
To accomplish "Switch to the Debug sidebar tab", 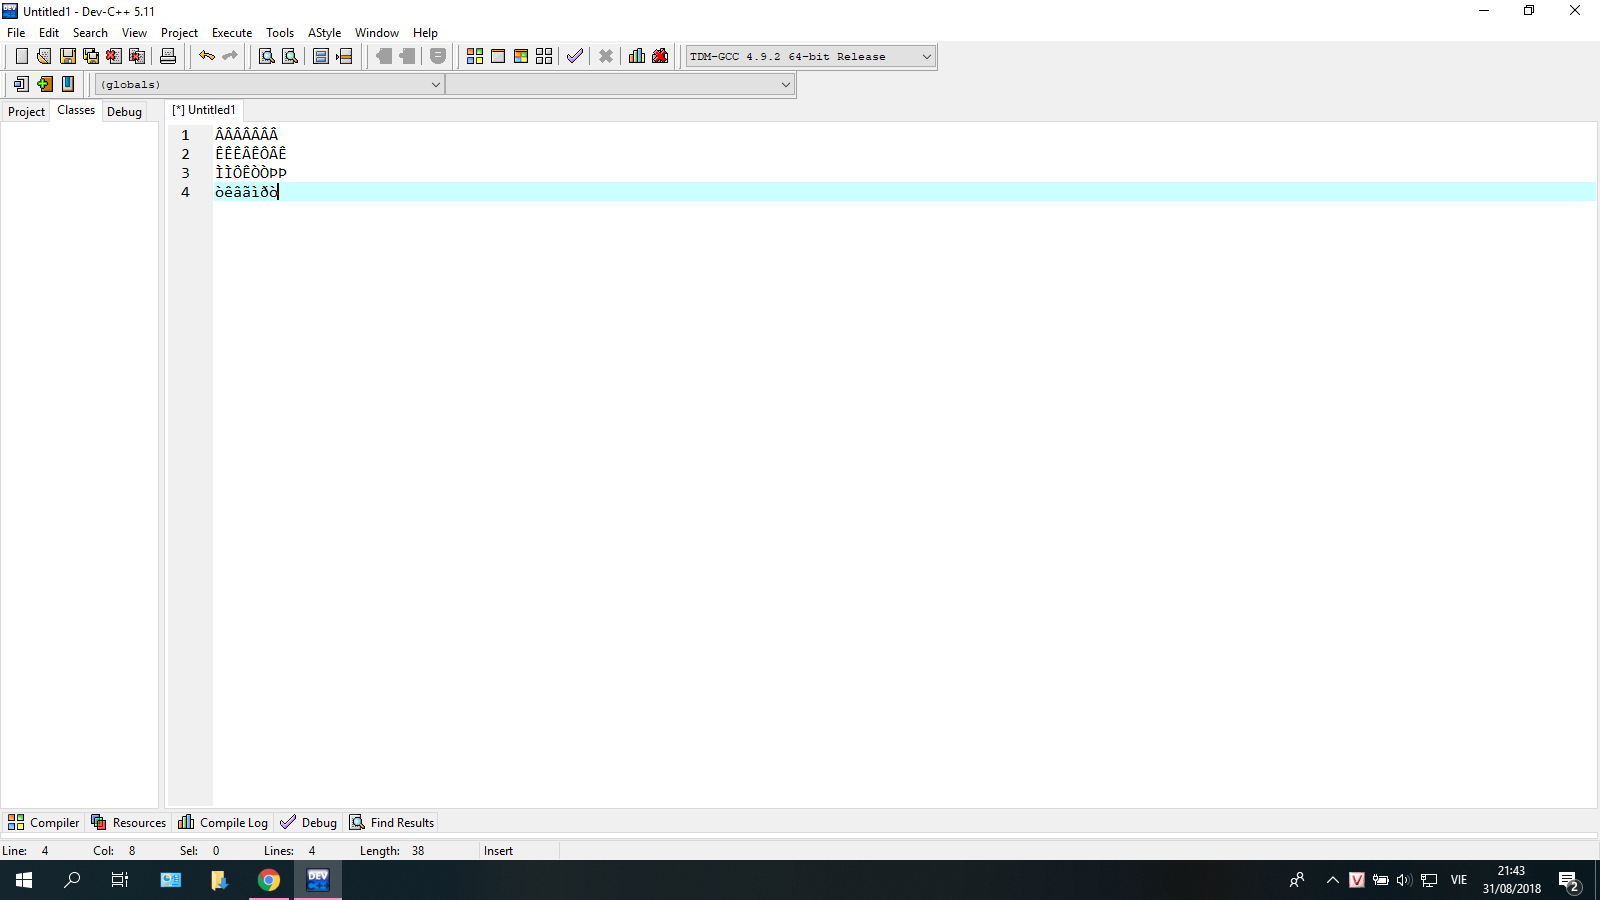I will (124, 111).
